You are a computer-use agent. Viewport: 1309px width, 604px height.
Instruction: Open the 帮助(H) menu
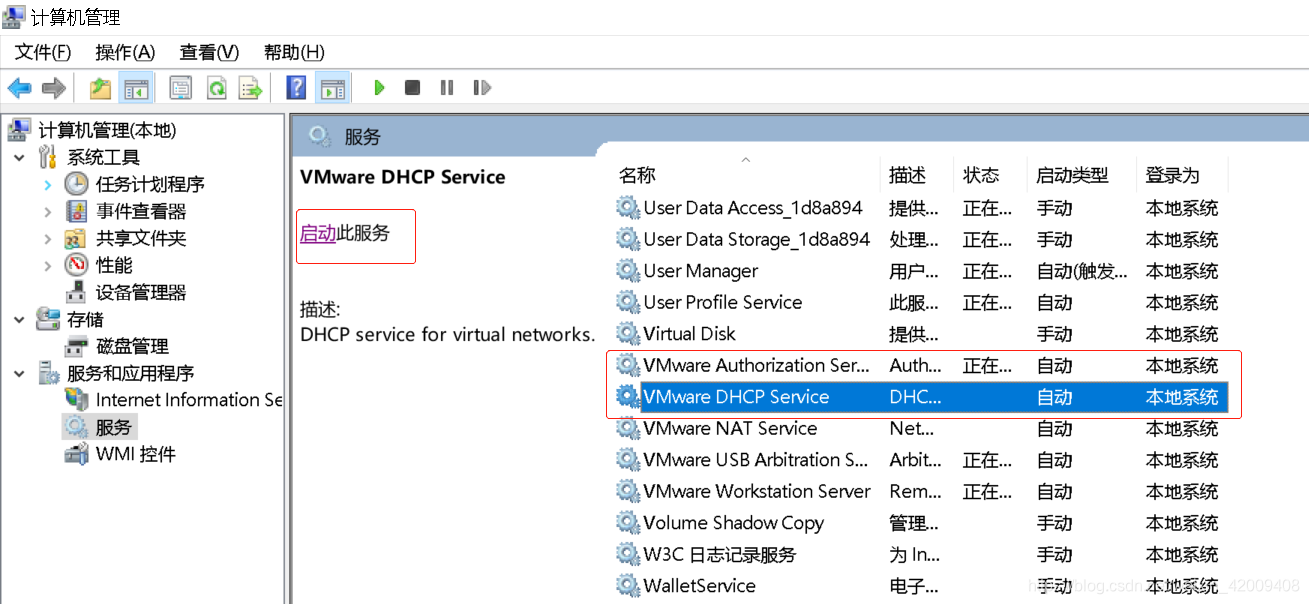294,52
